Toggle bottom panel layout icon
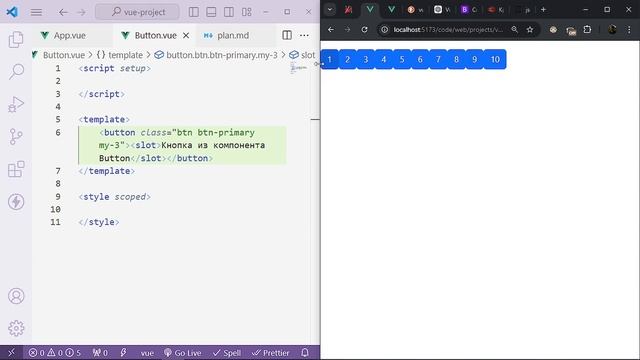This screenshot has width=640, height=360. click(x=211, y=12)
